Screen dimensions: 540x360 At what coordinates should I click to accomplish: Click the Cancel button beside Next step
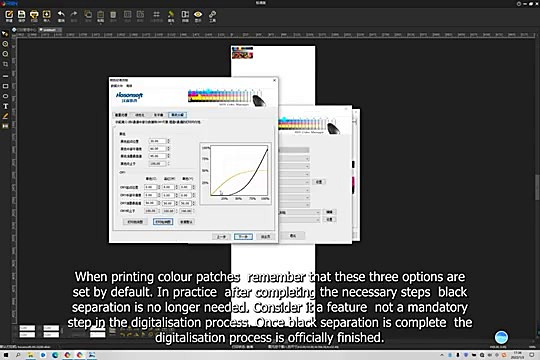pos(265,237)
